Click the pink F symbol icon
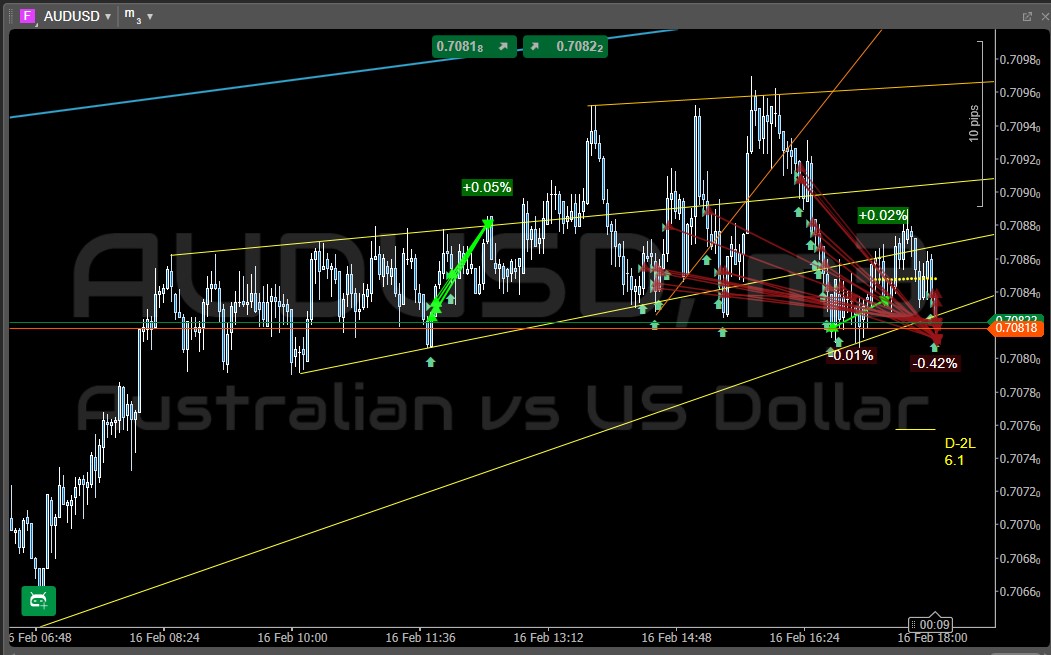 (x=28, y=16)
